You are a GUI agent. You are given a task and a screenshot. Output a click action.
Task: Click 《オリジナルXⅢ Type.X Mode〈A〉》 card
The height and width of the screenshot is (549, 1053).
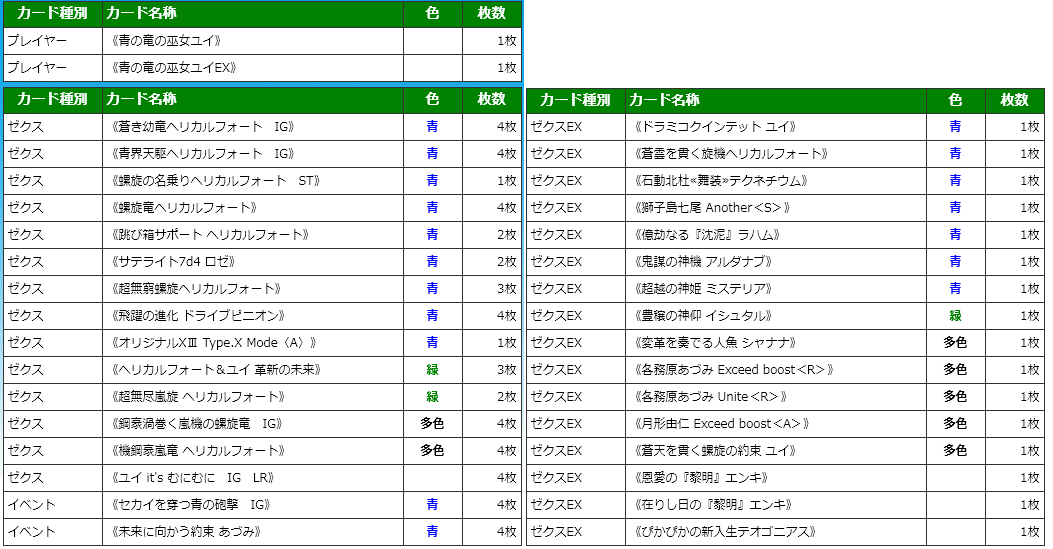(214, 342)
